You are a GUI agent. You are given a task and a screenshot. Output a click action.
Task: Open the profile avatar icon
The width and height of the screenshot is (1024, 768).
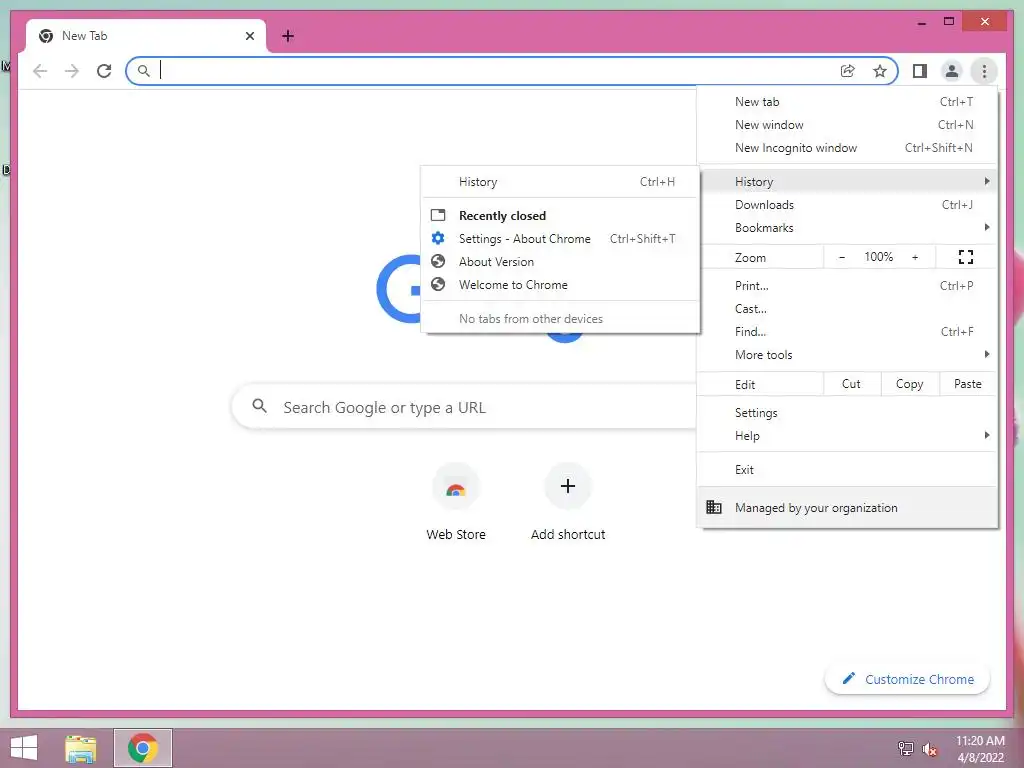952,71
